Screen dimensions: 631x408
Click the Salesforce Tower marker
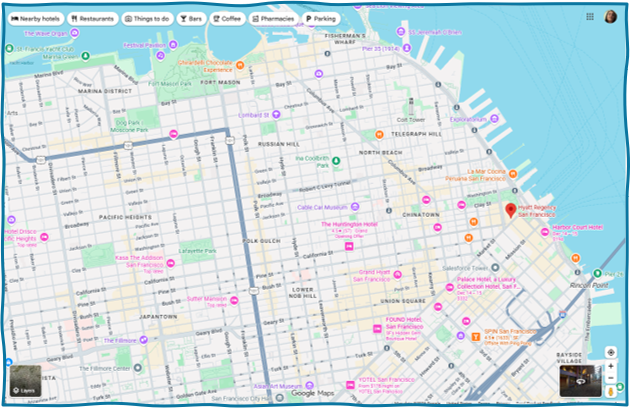[x=495, y=268]
